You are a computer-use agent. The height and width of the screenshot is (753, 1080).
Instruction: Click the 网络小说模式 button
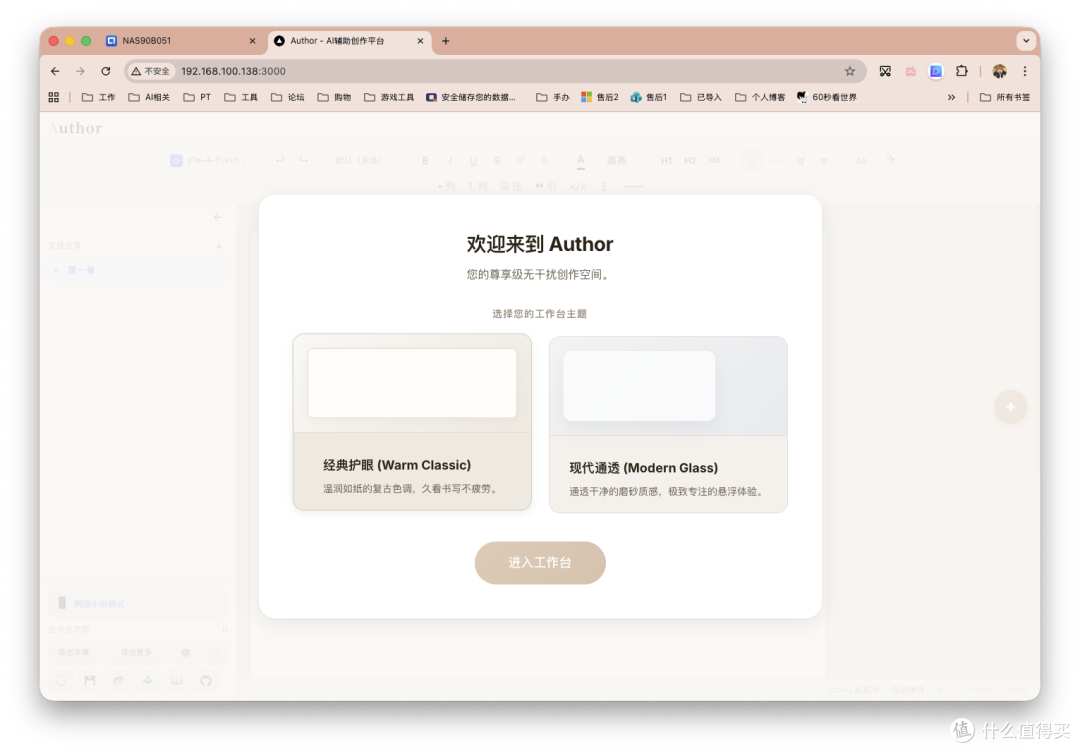click(138, 604)
